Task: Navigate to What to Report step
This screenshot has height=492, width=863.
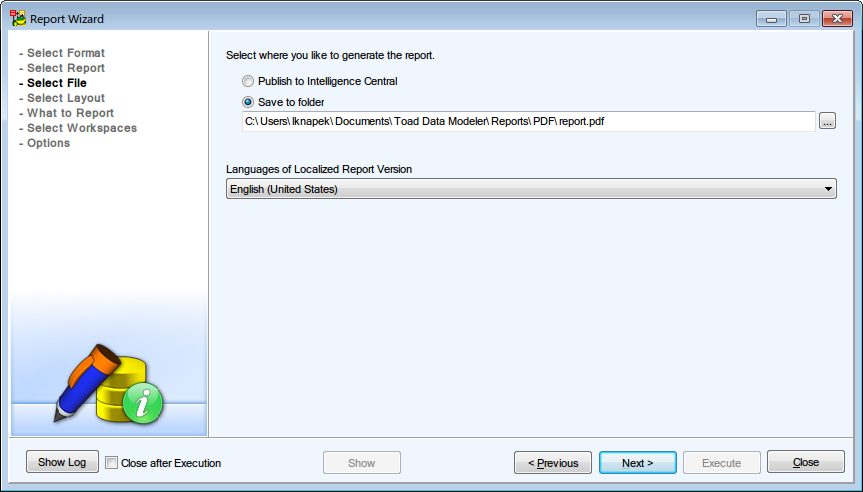Action: [x=70, y=113]
